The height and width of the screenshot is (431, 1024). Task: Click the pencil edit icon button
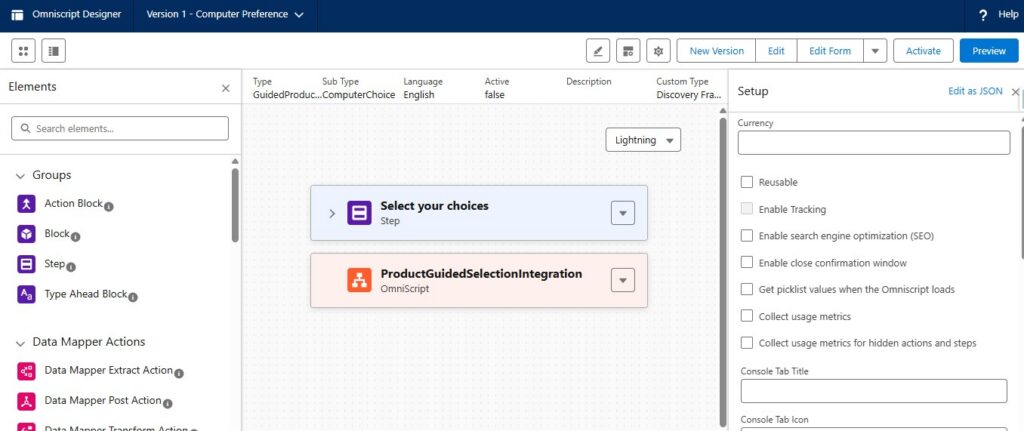pyautogui.click(x=598, y=51)
